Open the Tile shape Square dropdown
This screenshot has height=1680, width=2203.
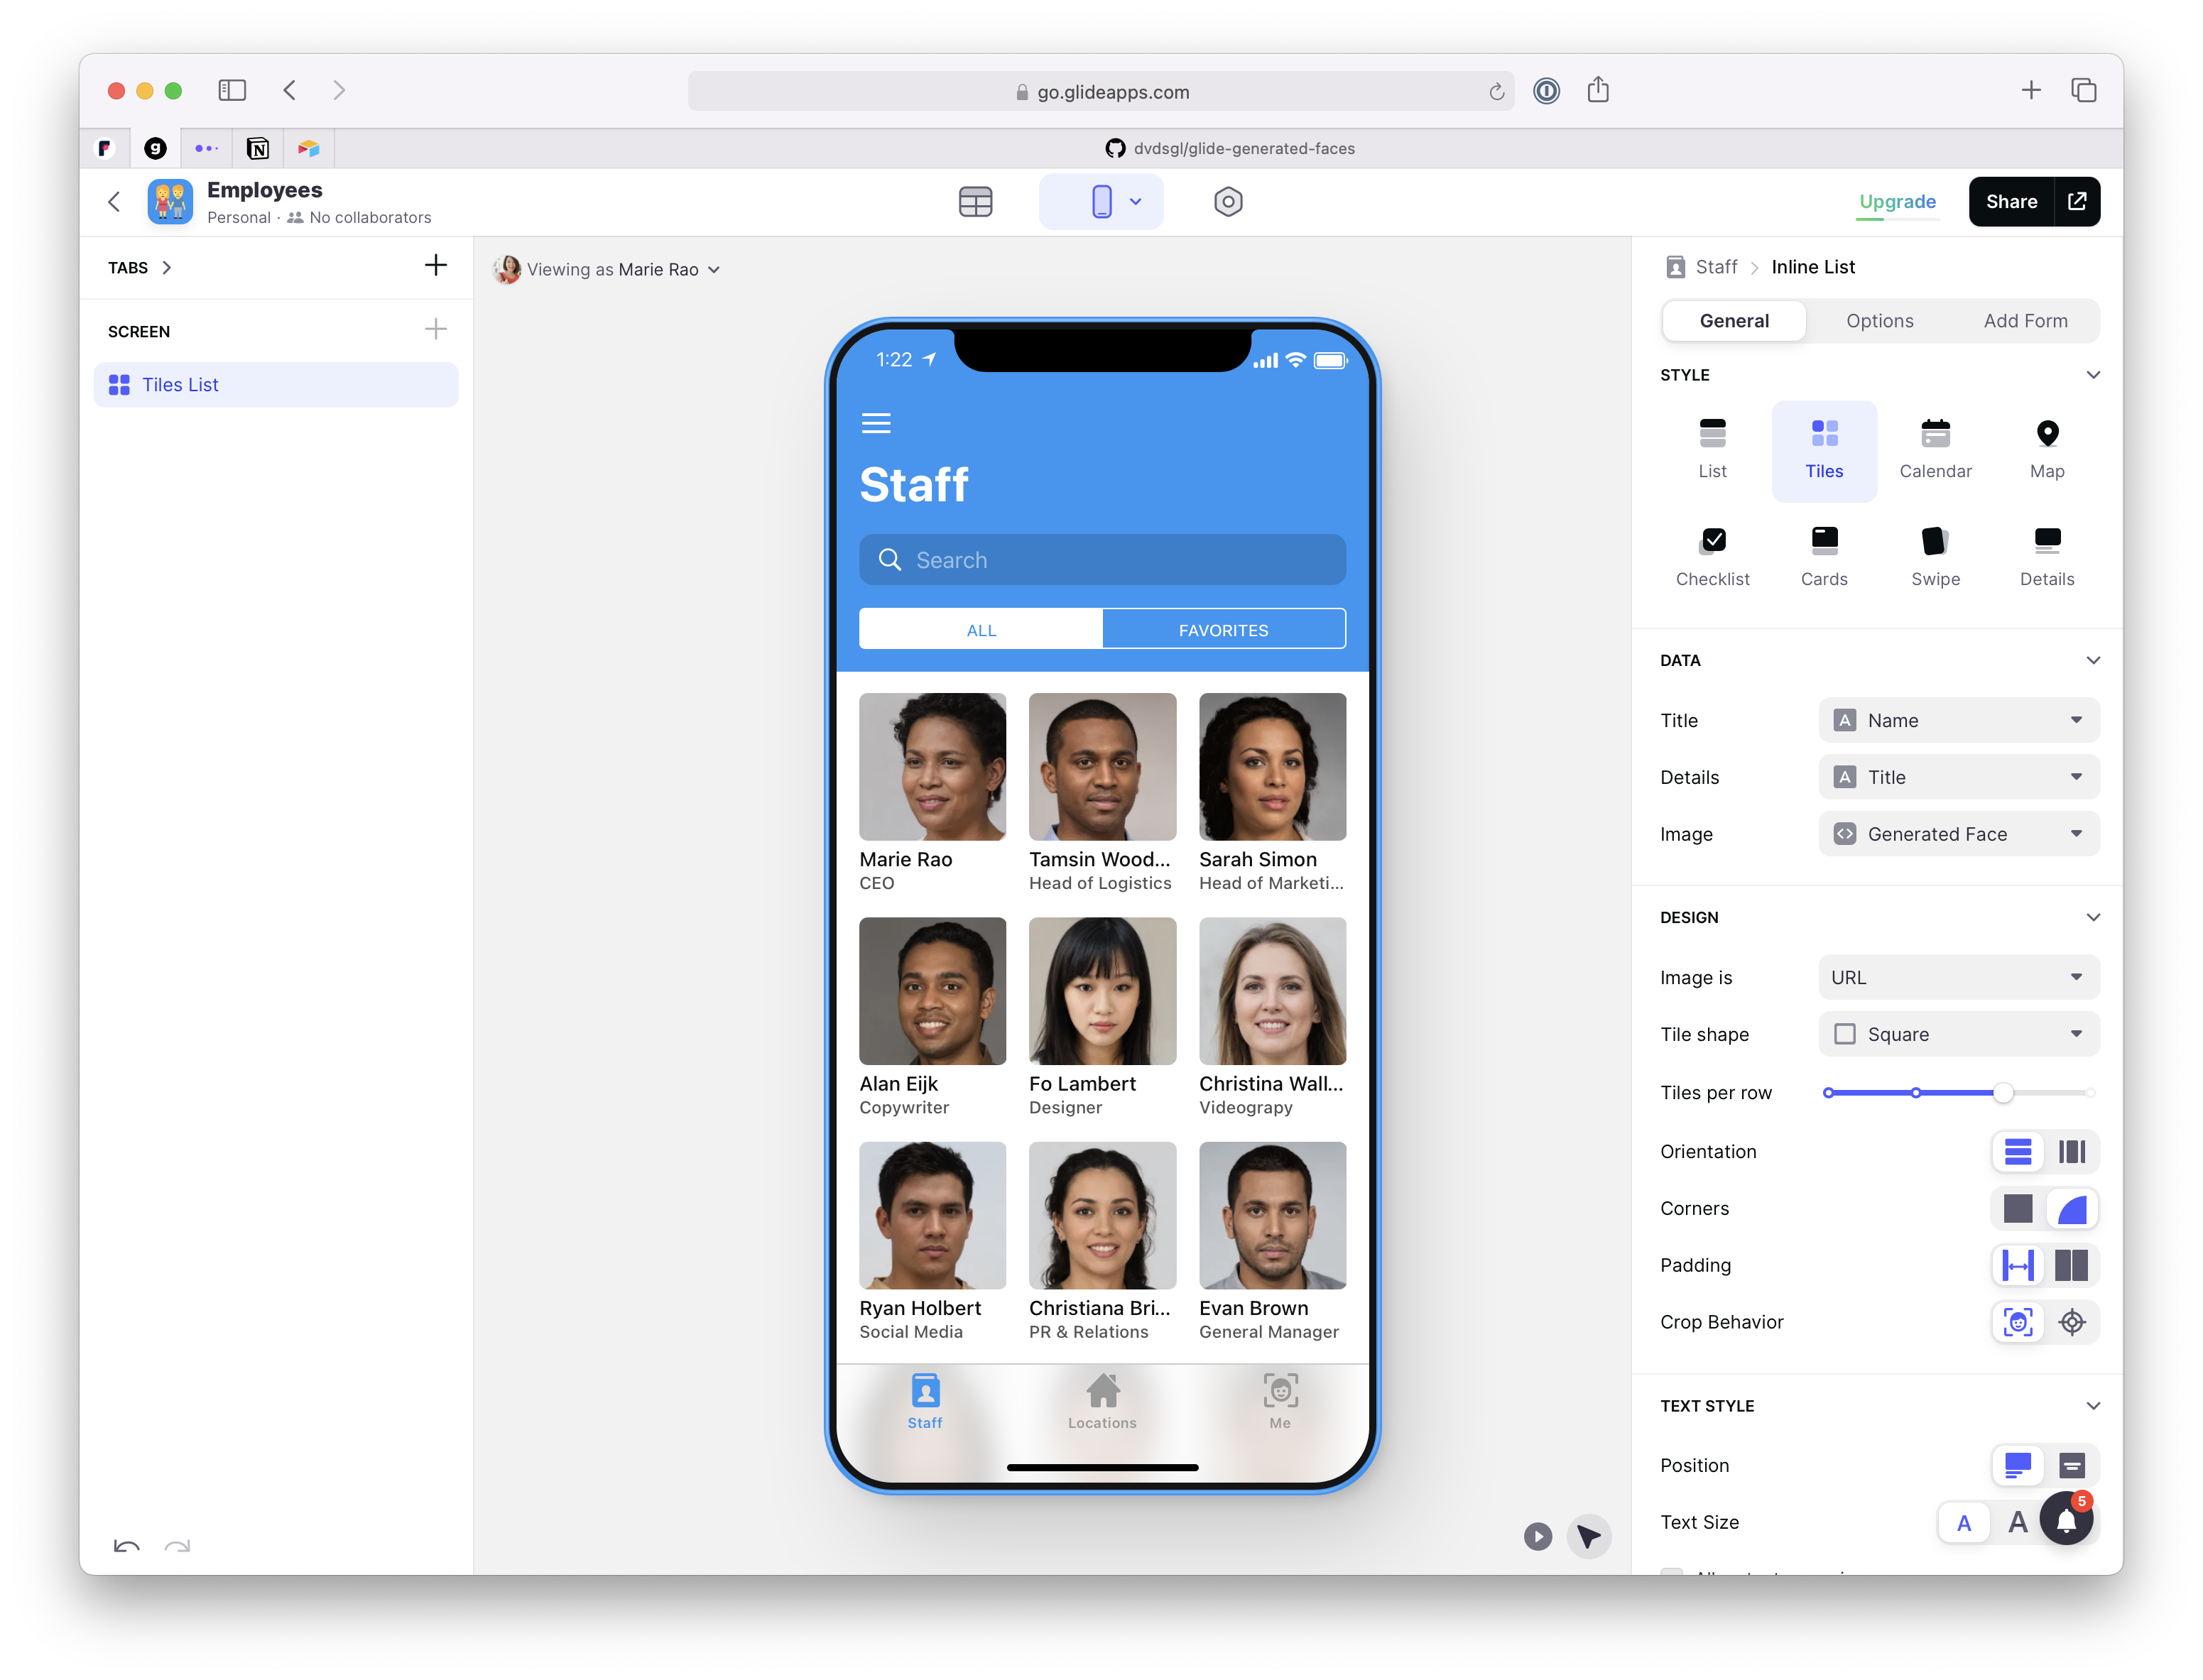point(1958,1034)
